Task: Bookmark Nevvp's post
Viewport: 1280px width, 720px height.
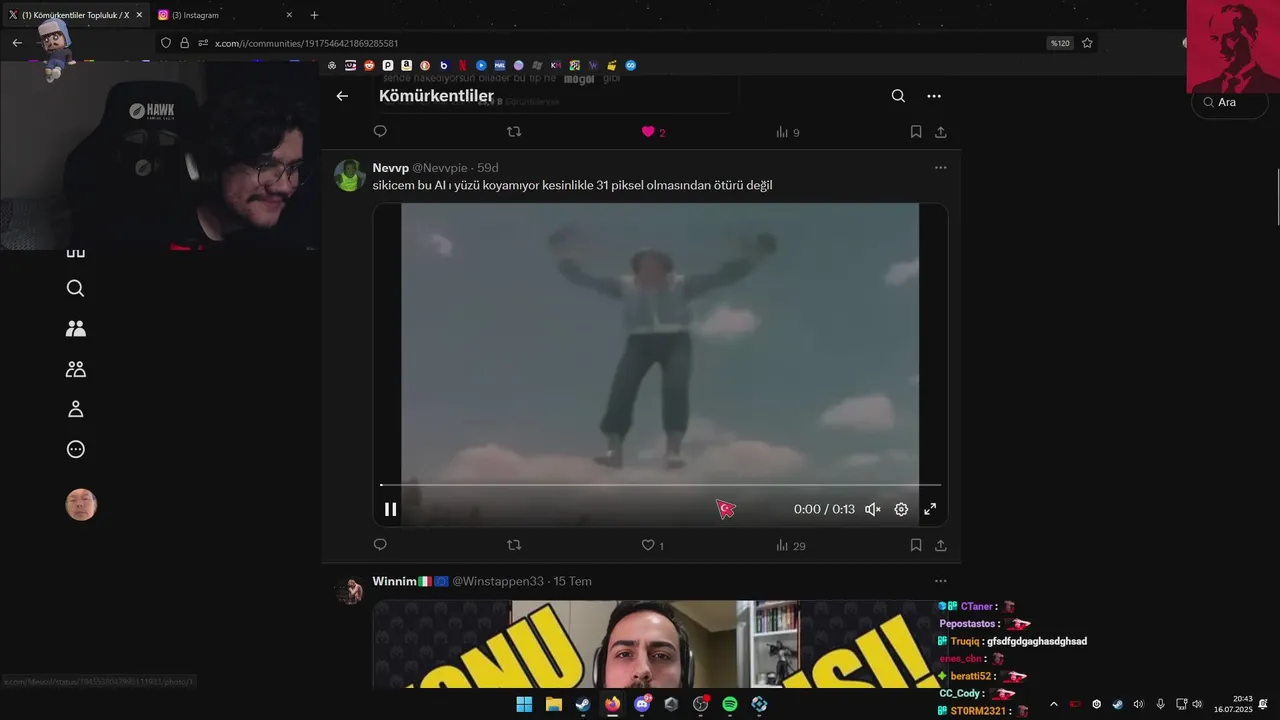Action: (x=916, y=545)
